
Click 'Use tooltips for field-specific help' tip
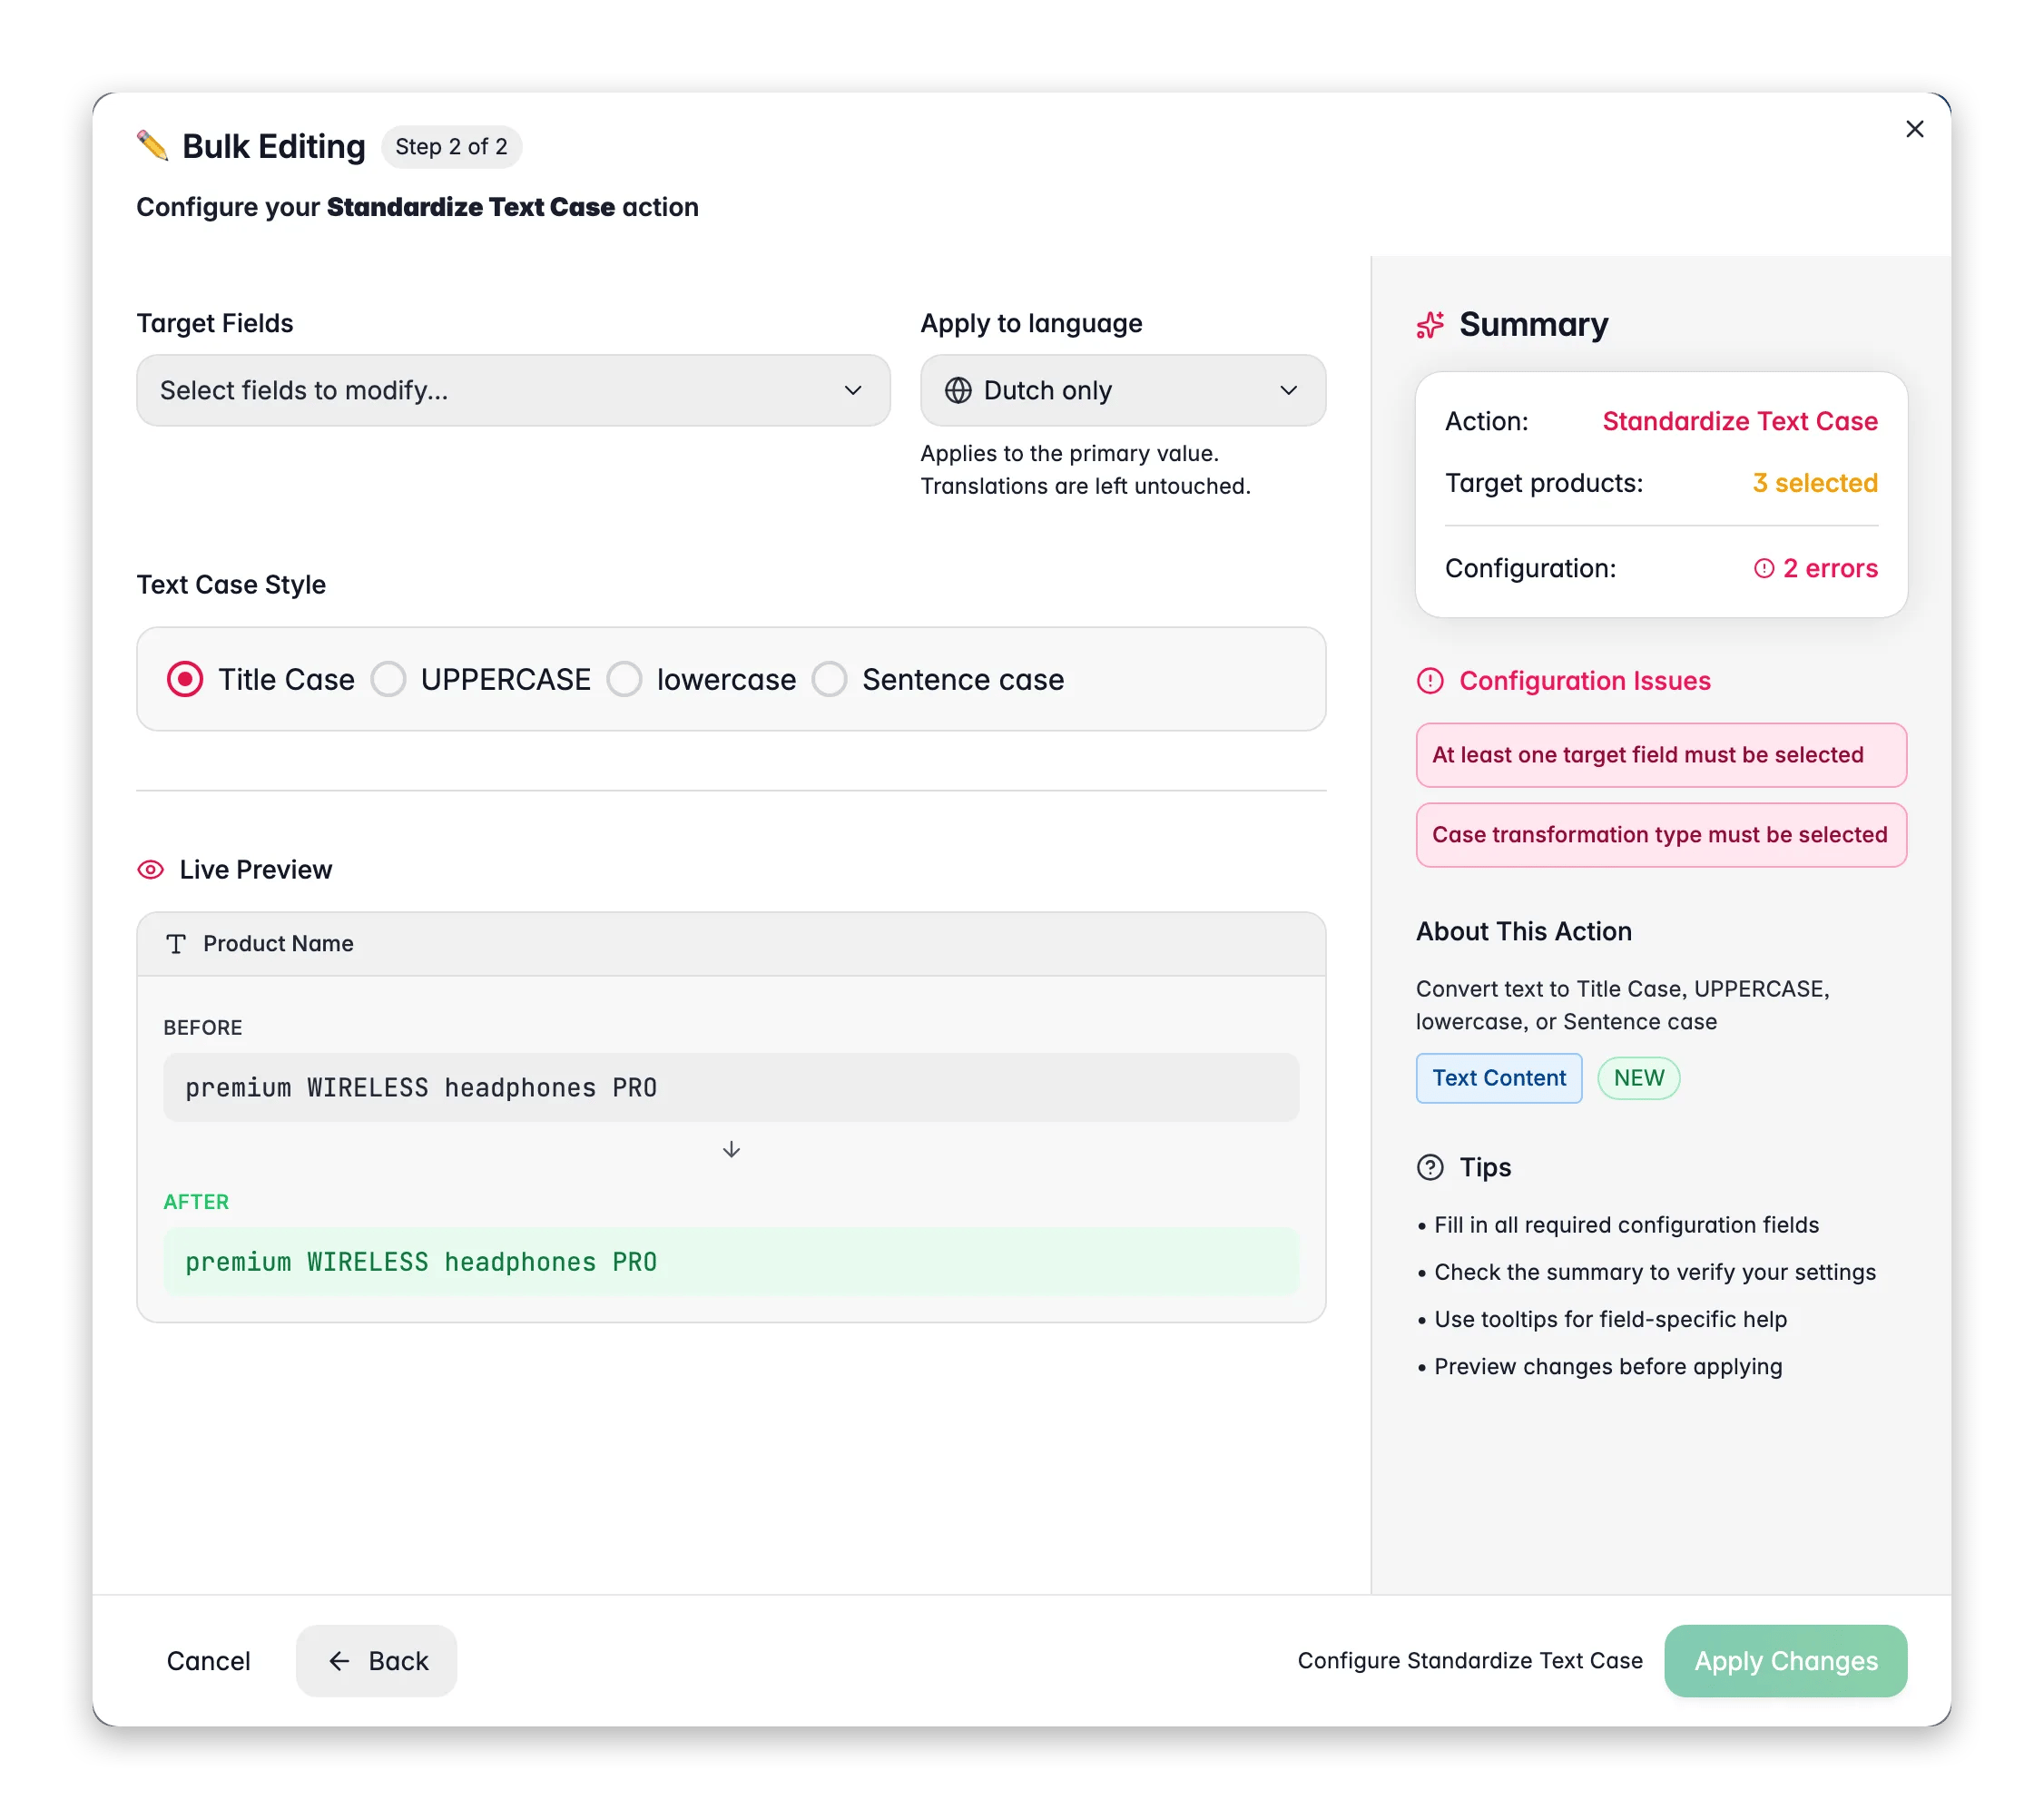1610,1319
